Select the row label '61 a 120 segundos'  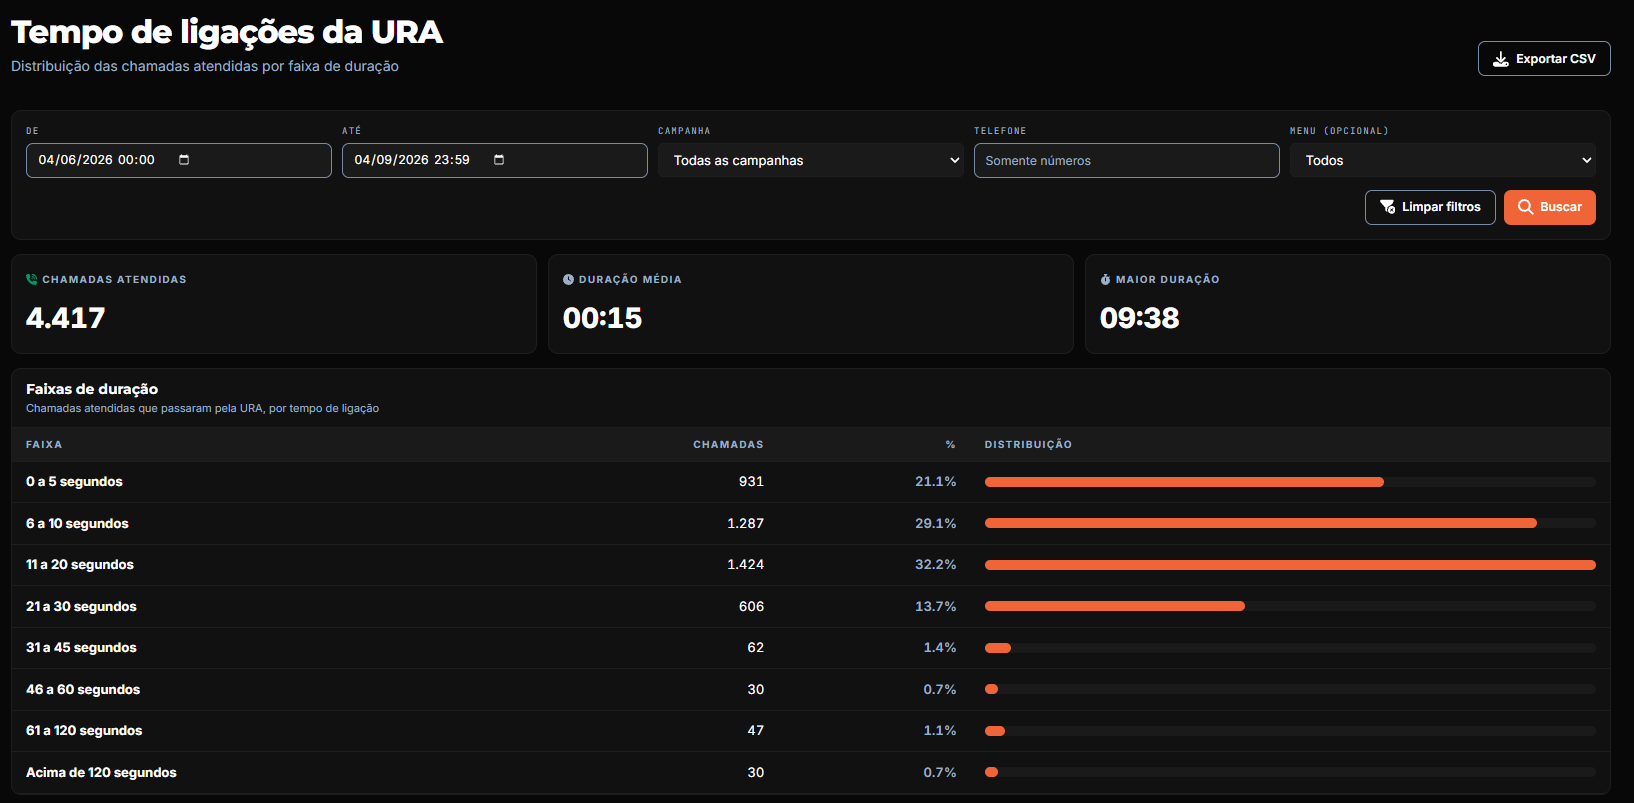point(84,731)
